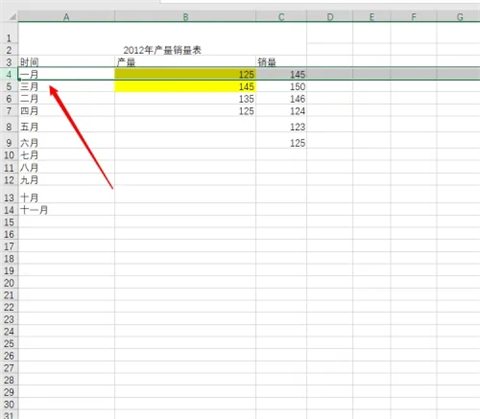480x419 pixels.
Task: Click the 产量 header cell
Action: point(185,62)
